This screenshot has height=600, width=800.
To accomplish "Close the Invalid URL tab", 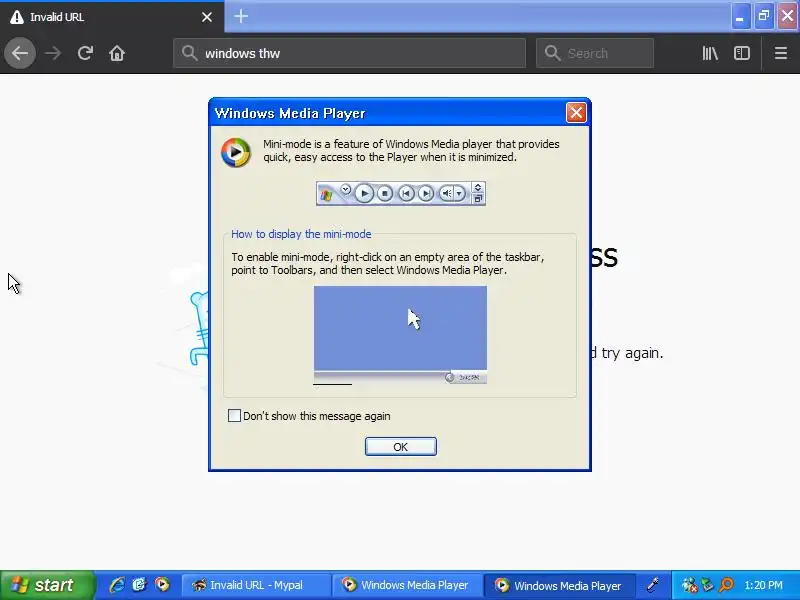I will pyautogui.click(x=207, y=17).
